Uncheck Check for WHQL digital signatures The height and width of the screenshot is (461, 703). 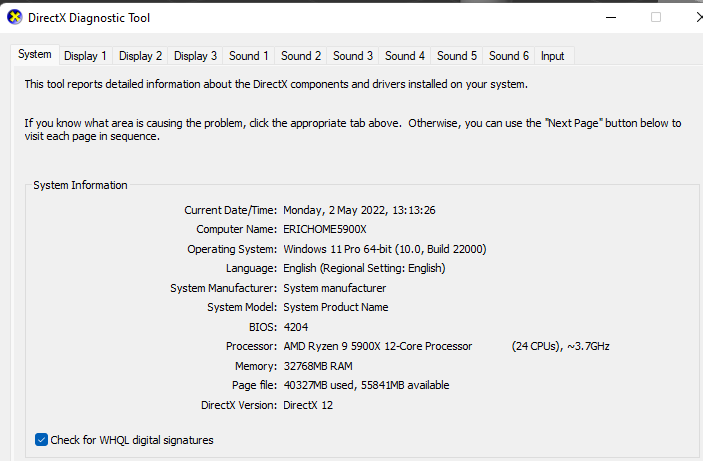(41, 440)
